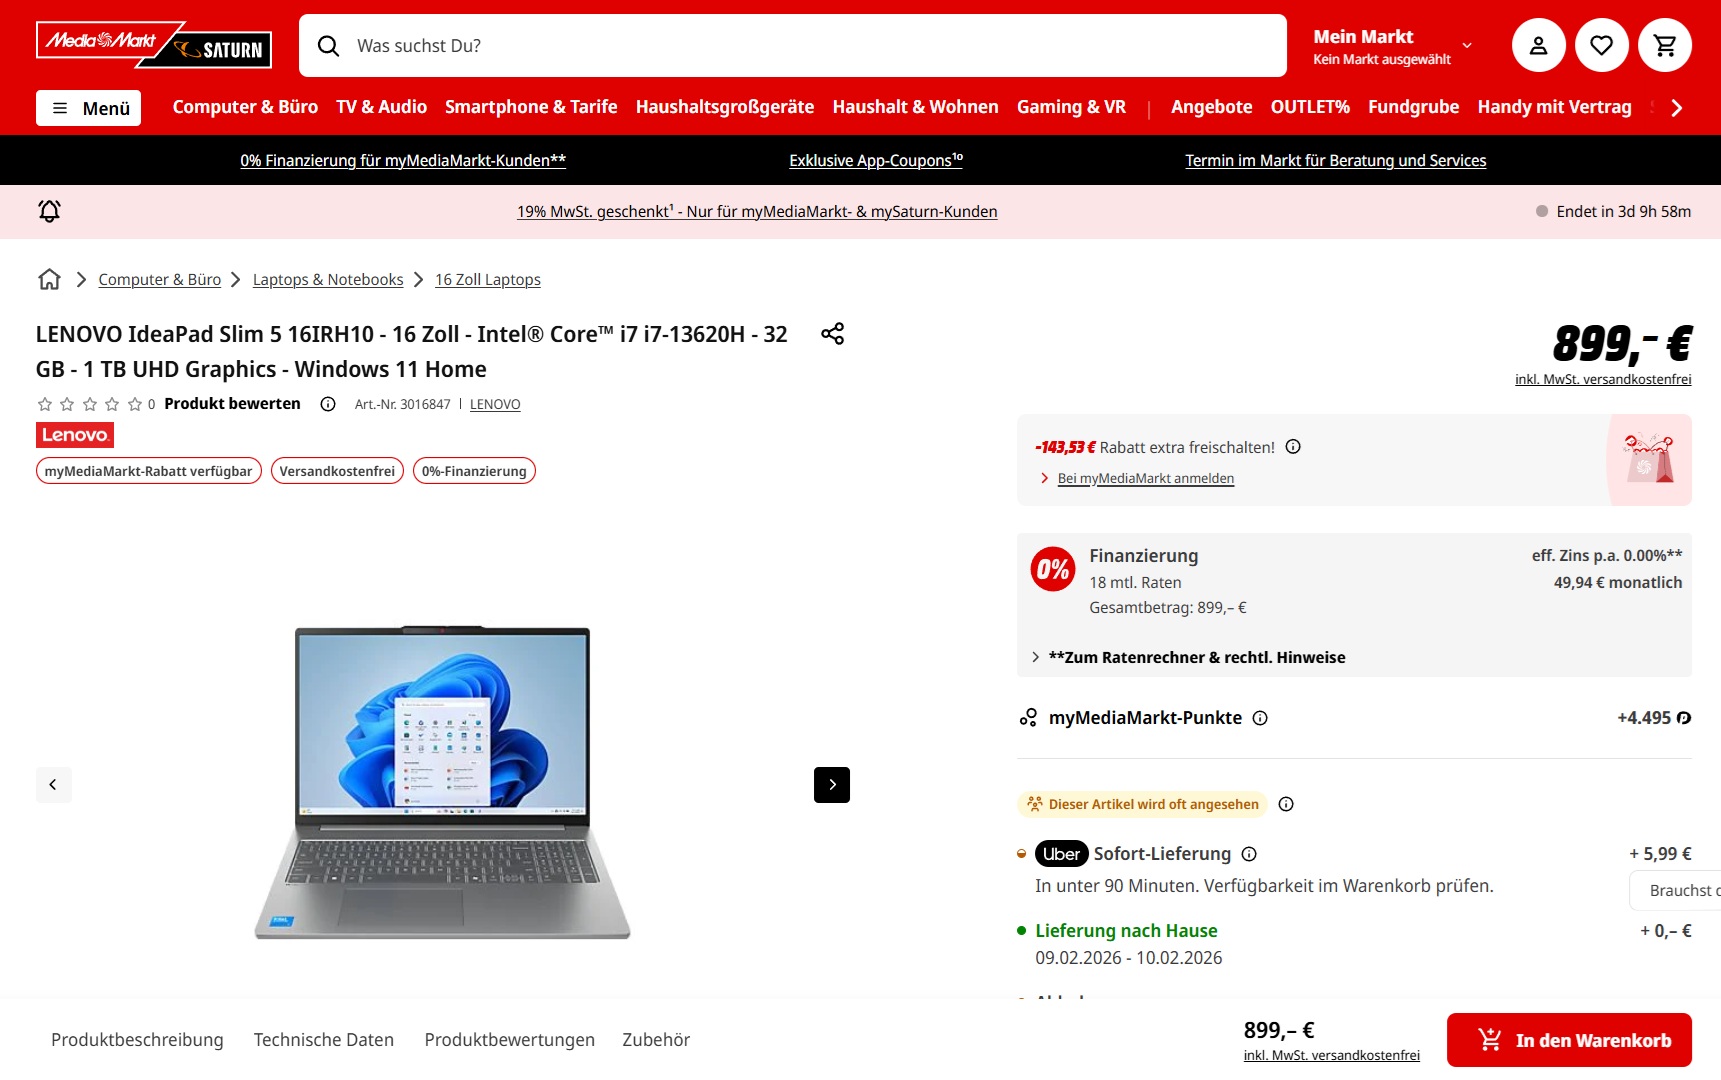Click 0%-Finanzierung tag
The width and height of the screenshot is (1721, 1080).
[474, 471]
